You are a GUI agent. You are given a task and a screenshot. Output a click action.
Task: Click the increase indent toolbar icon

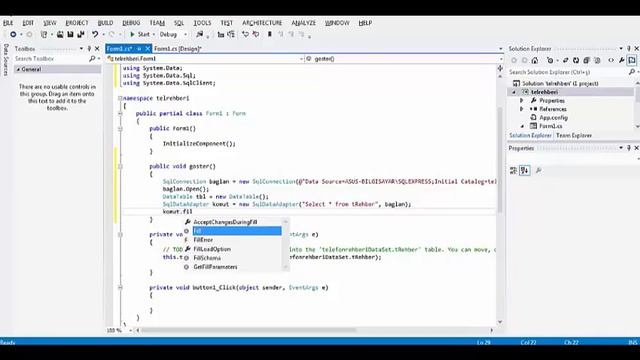pos(231,35)
